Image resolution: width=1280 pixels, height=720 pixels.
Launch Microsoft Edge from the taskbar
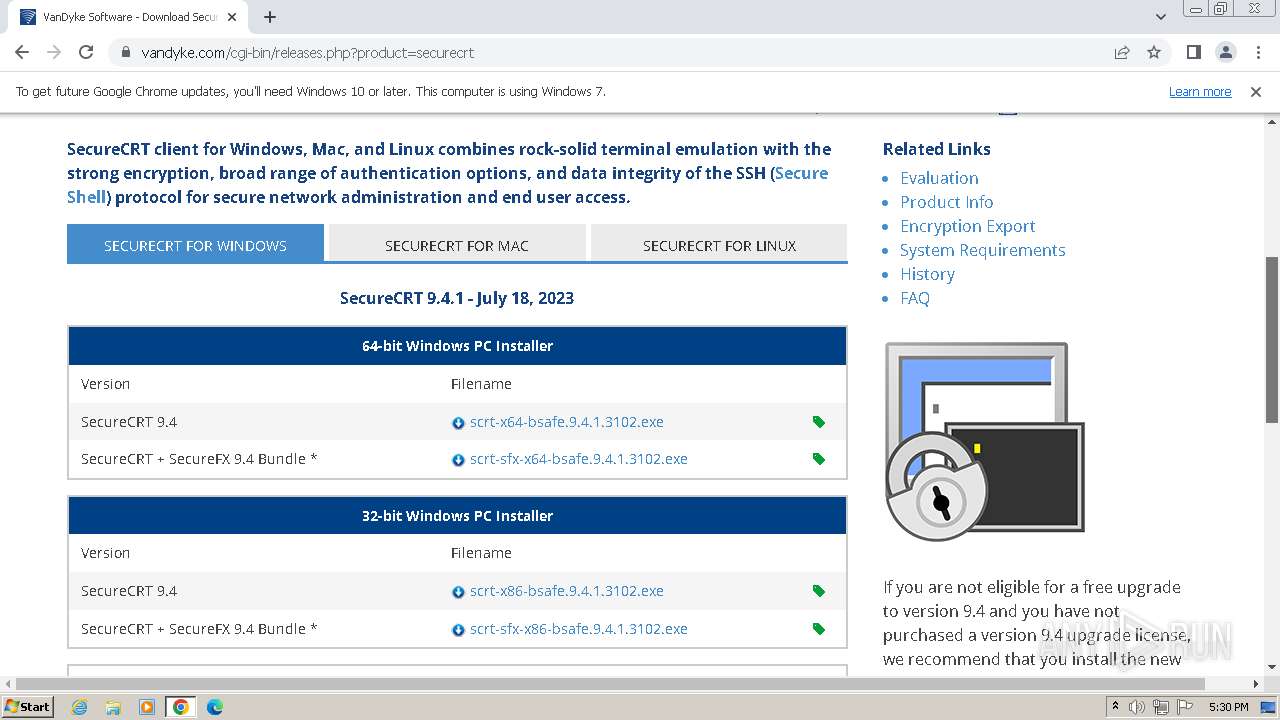coord(215,707)
